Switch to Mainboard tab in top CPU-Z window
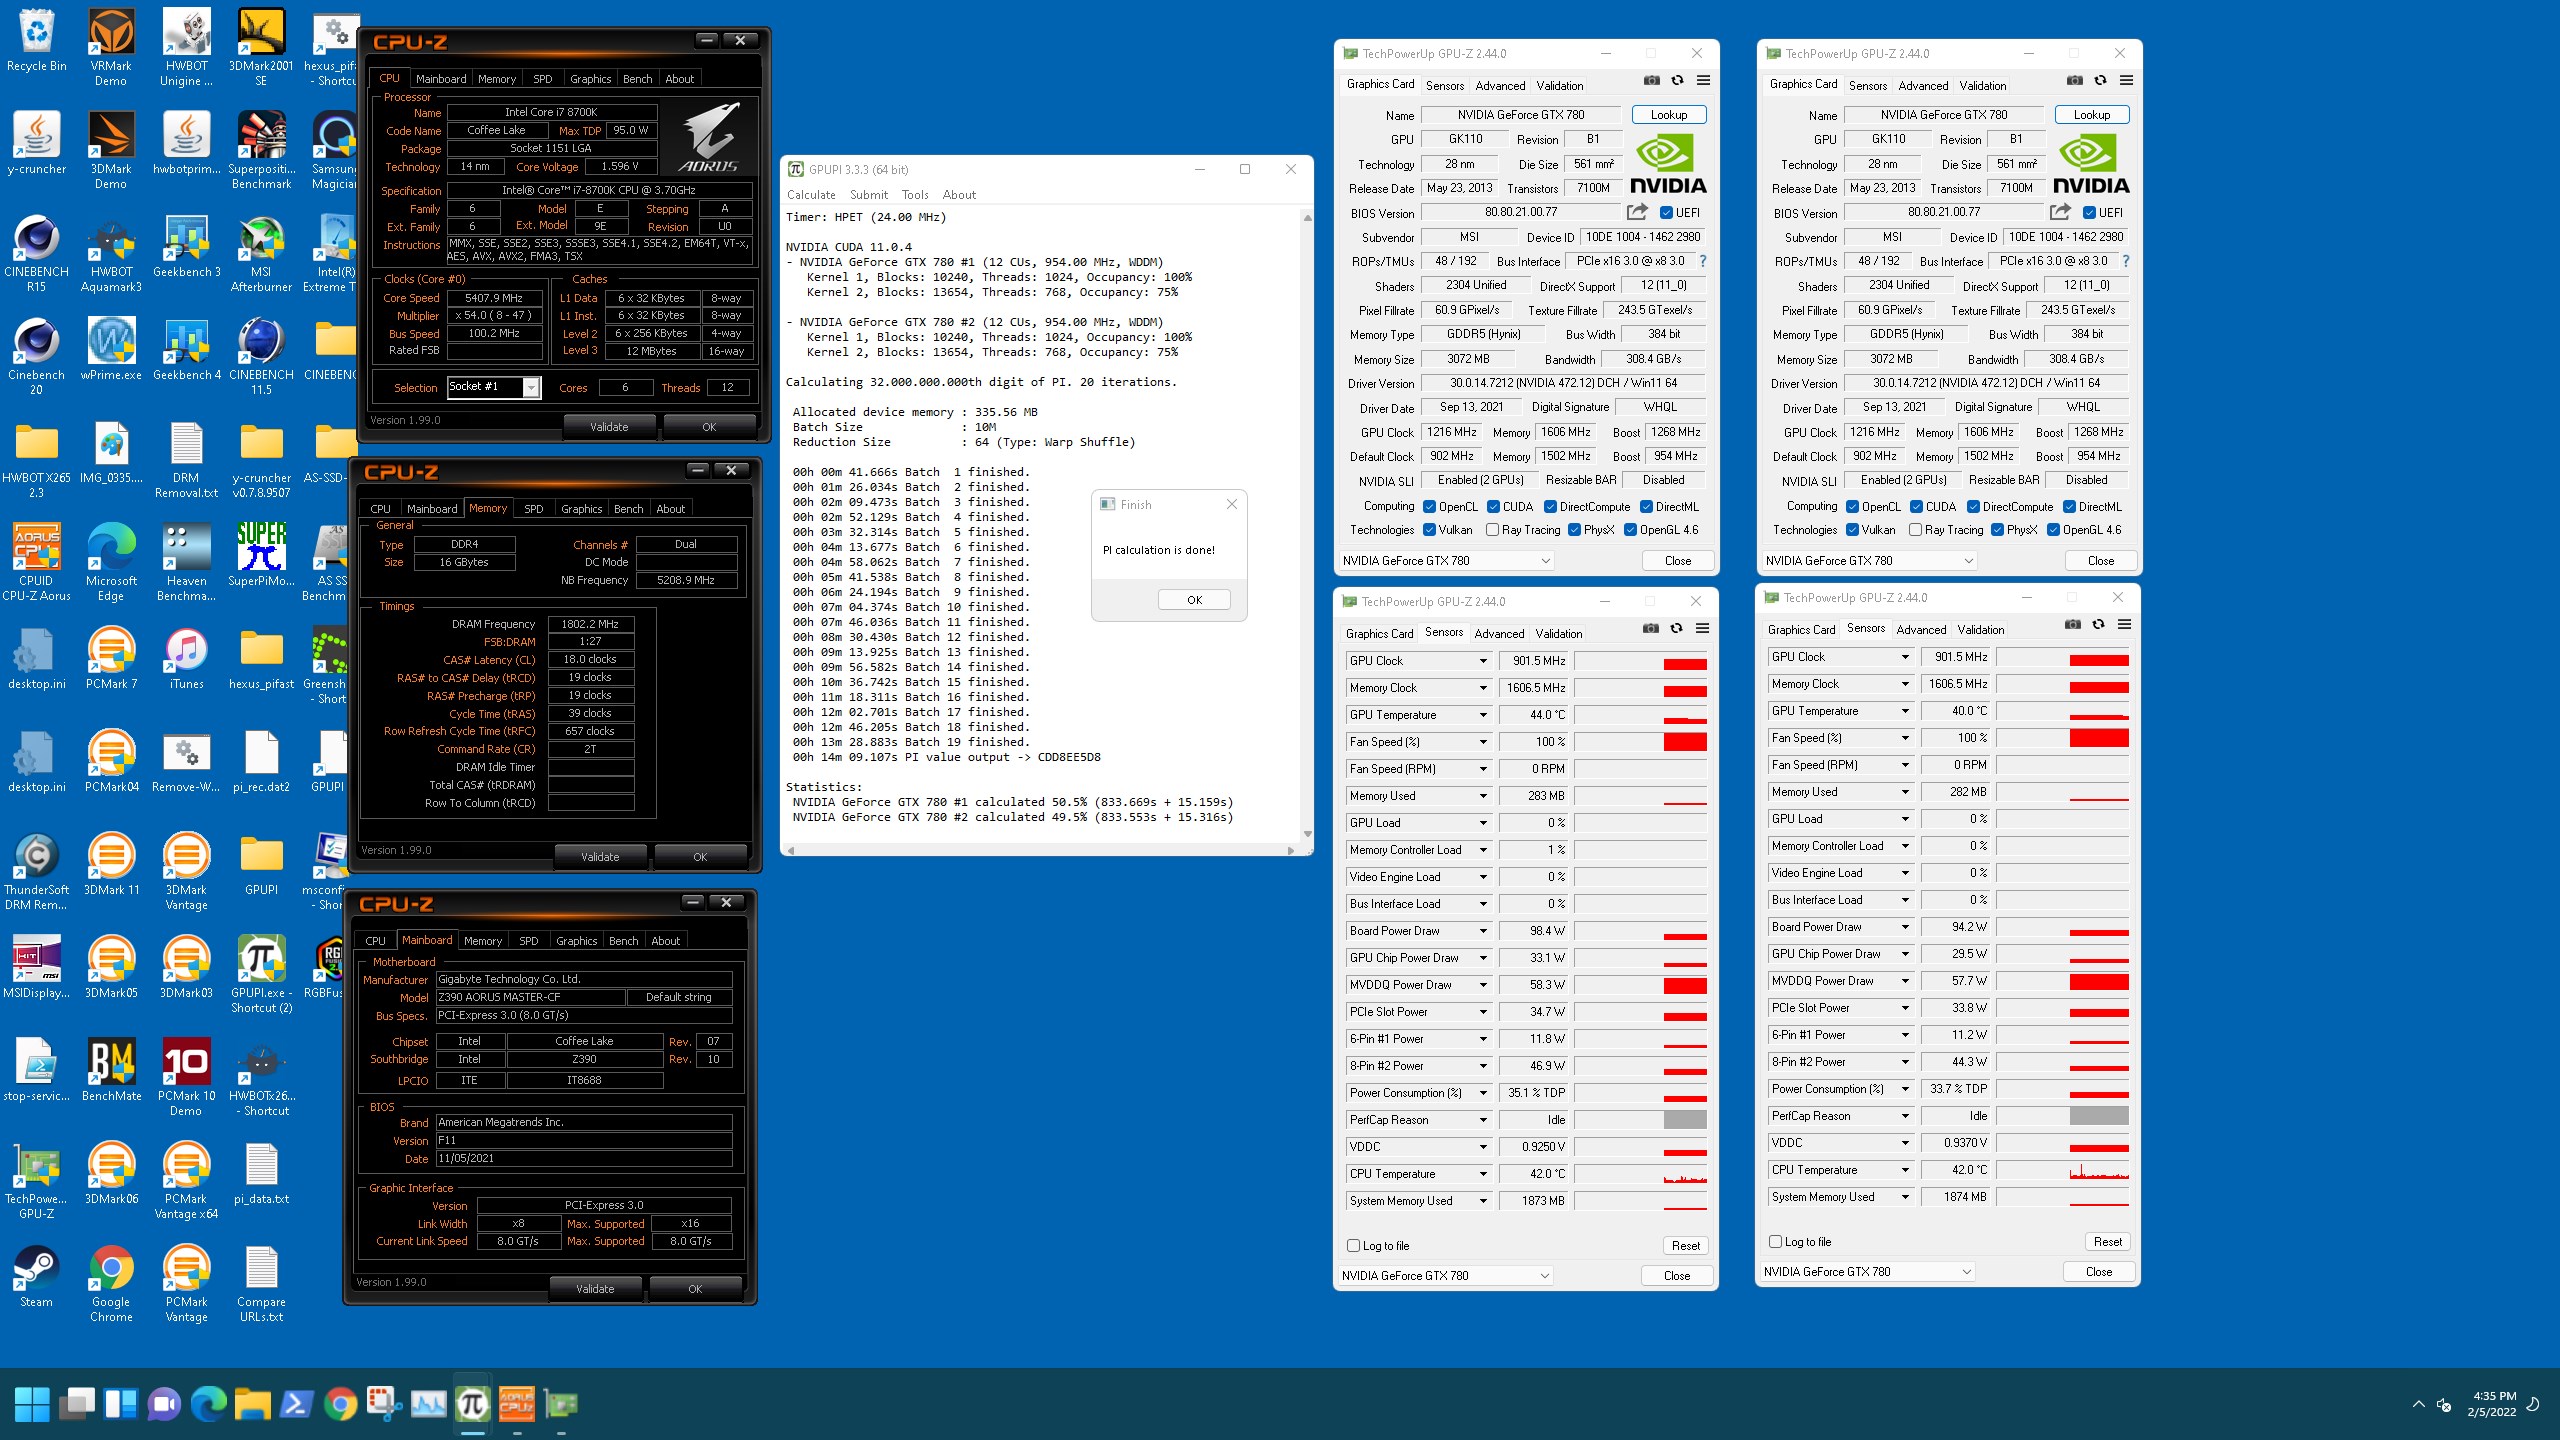The height and width of the screenshot is (1440, 2560). point(441,79)
